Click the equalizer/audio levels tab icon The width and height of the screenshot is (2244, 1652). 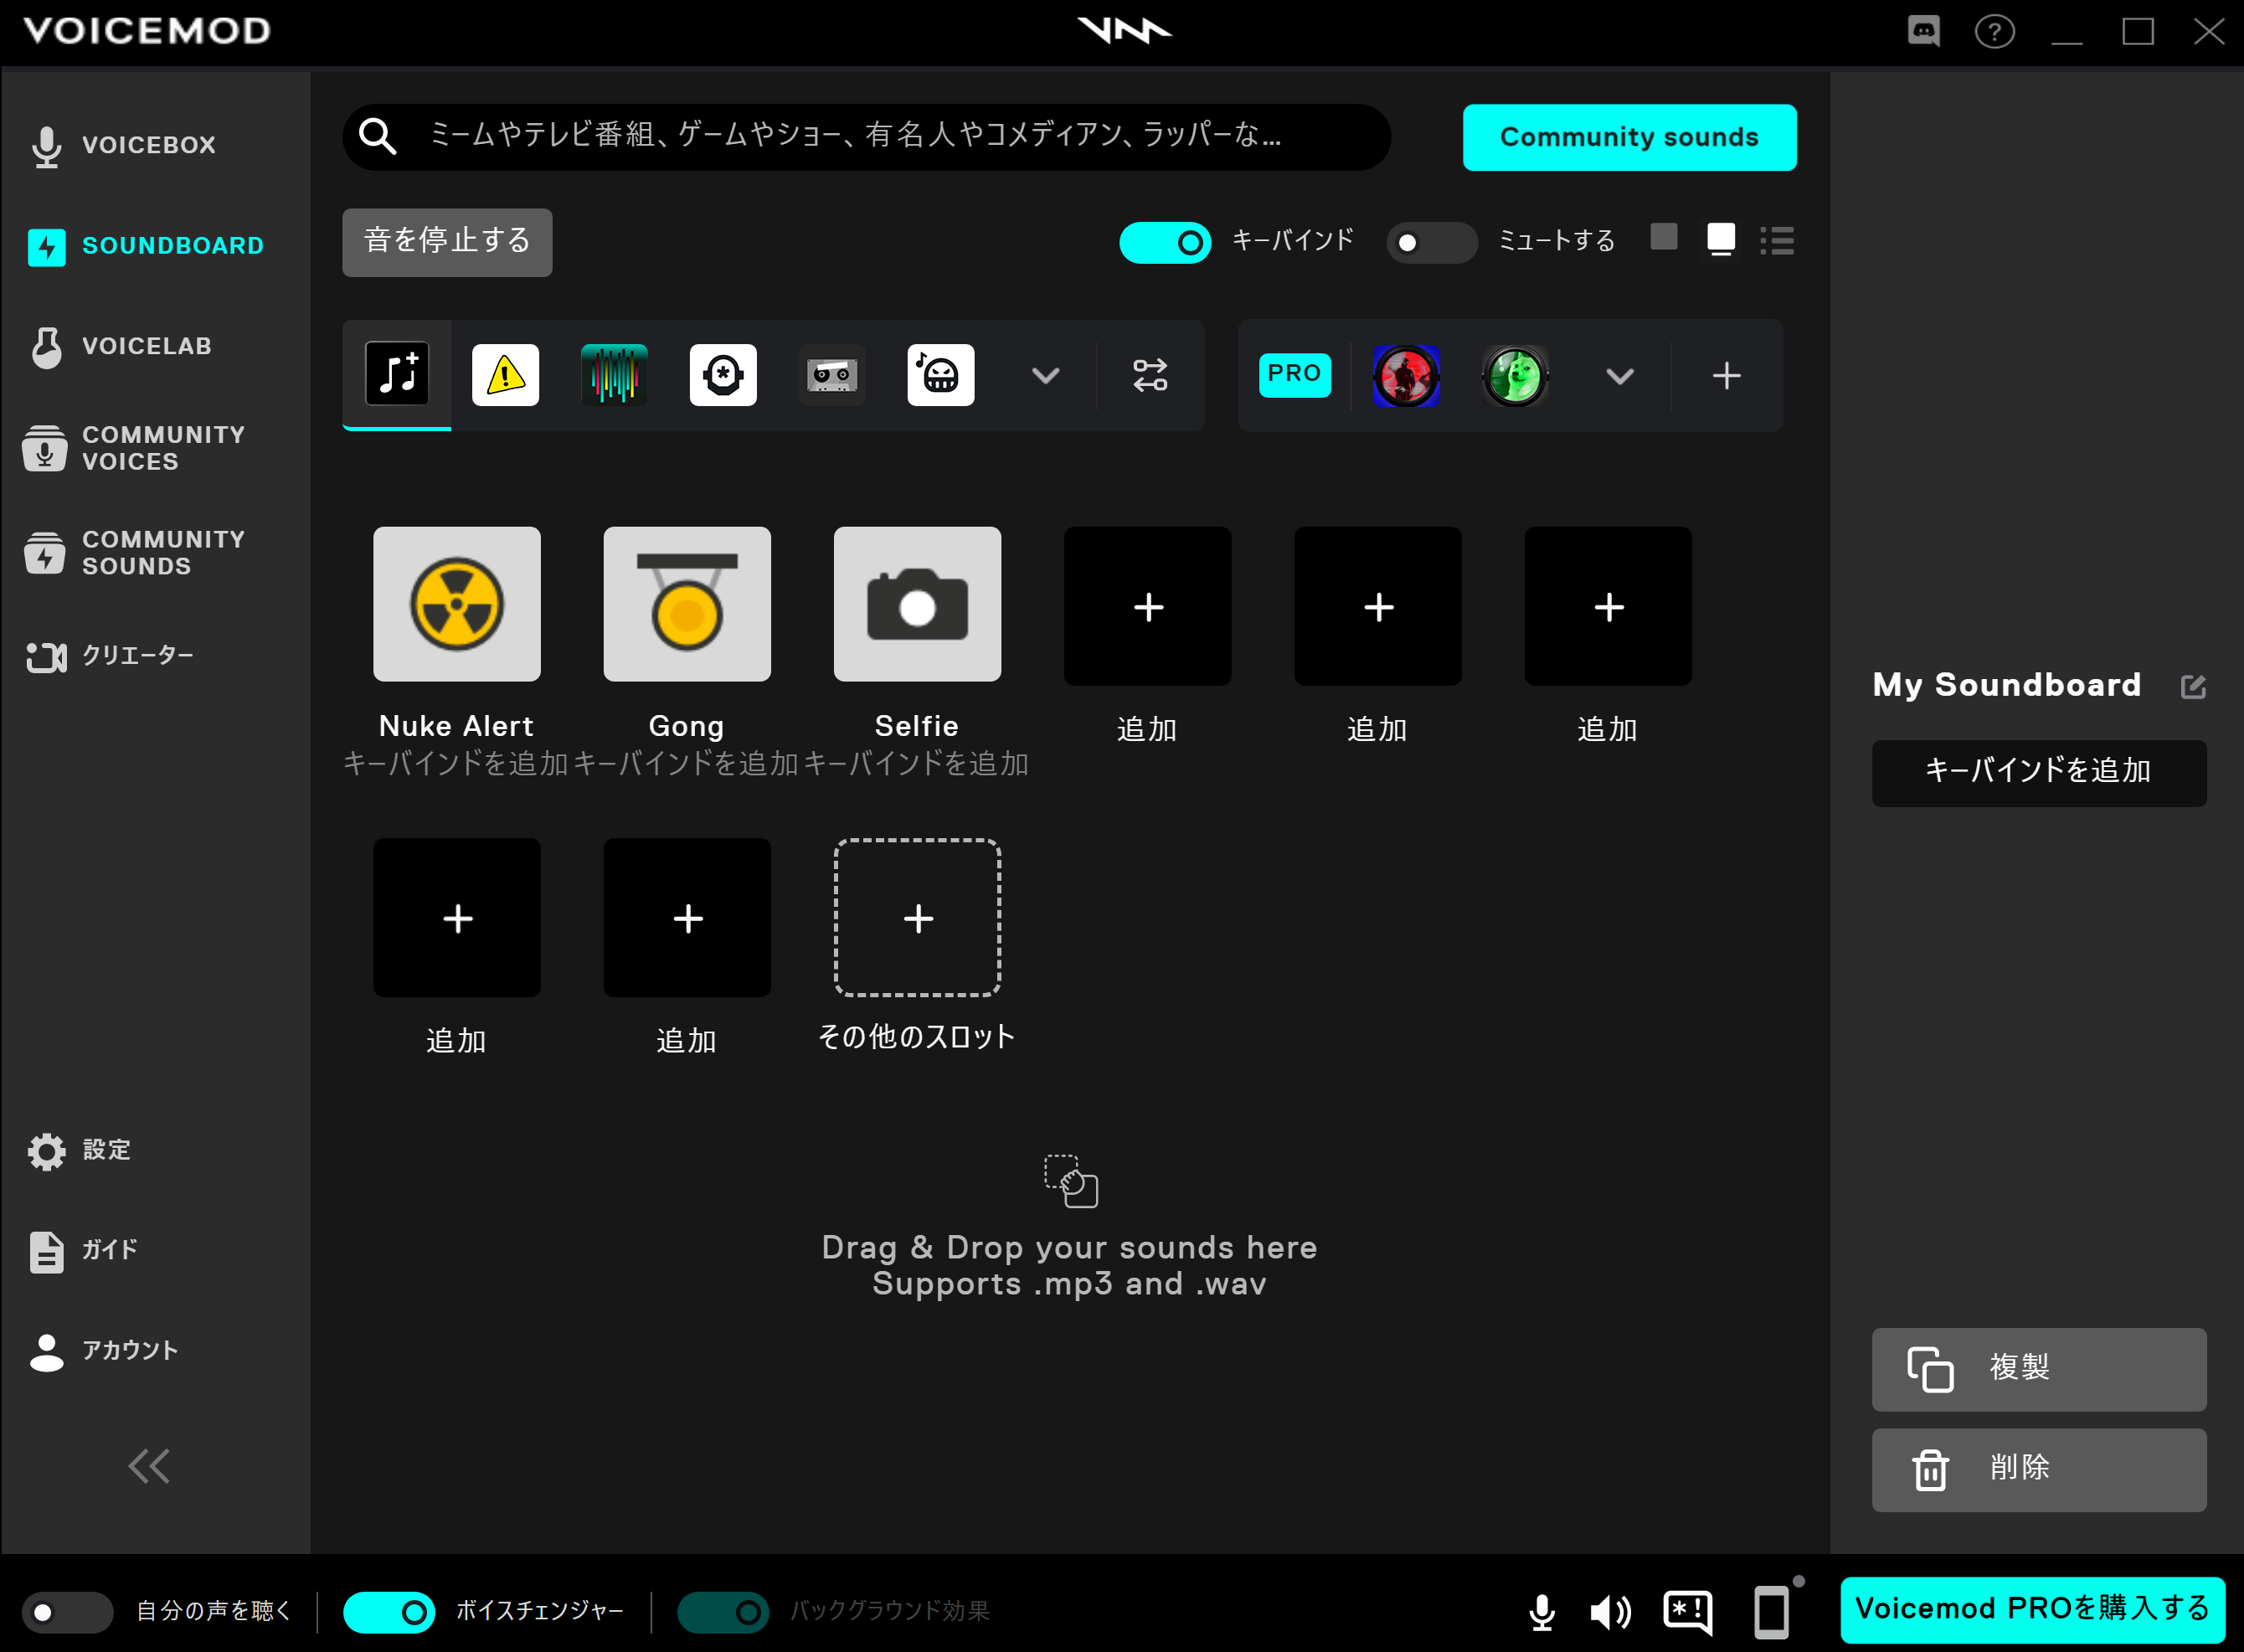coord(611,371)
